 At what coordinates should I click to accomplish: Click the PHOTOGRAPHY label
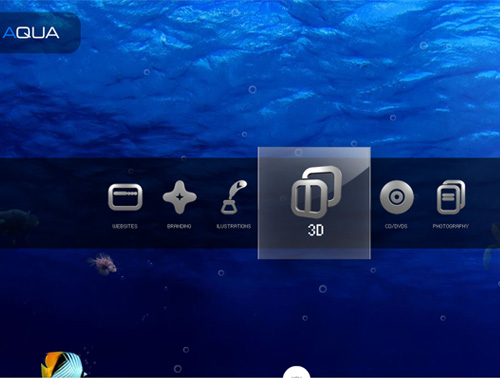[451, 226]
